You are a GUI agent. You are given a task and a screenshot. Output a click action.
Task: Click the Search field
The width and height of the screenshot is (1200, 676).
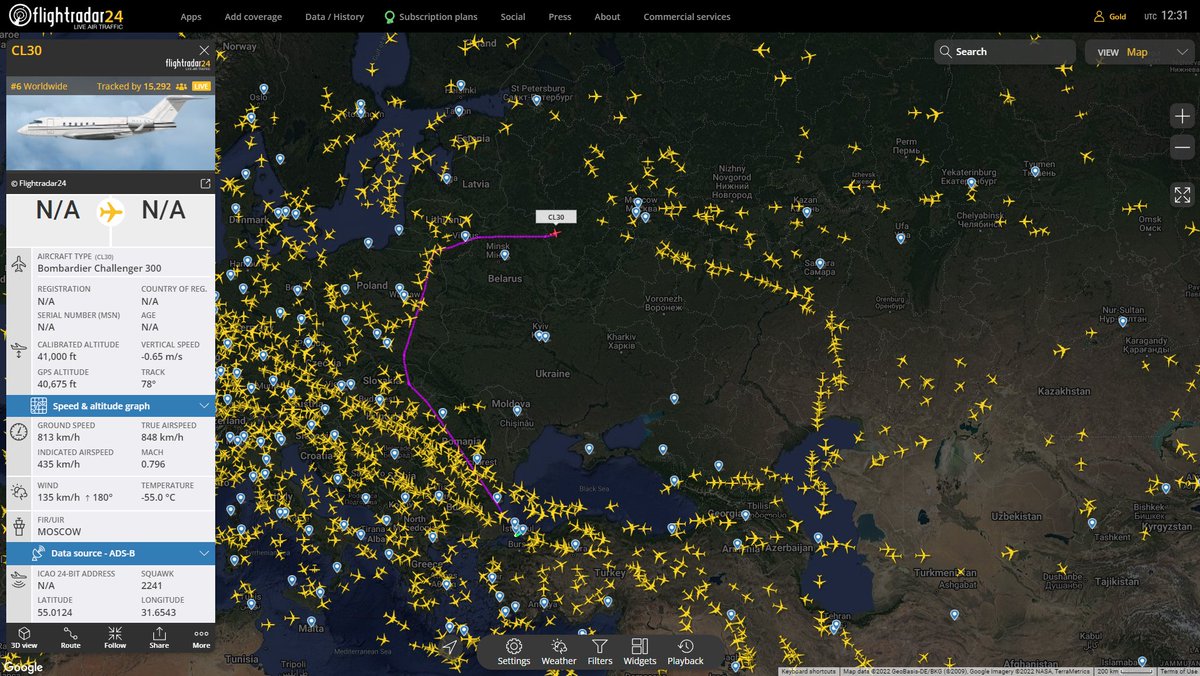[x=1005, y=52]
